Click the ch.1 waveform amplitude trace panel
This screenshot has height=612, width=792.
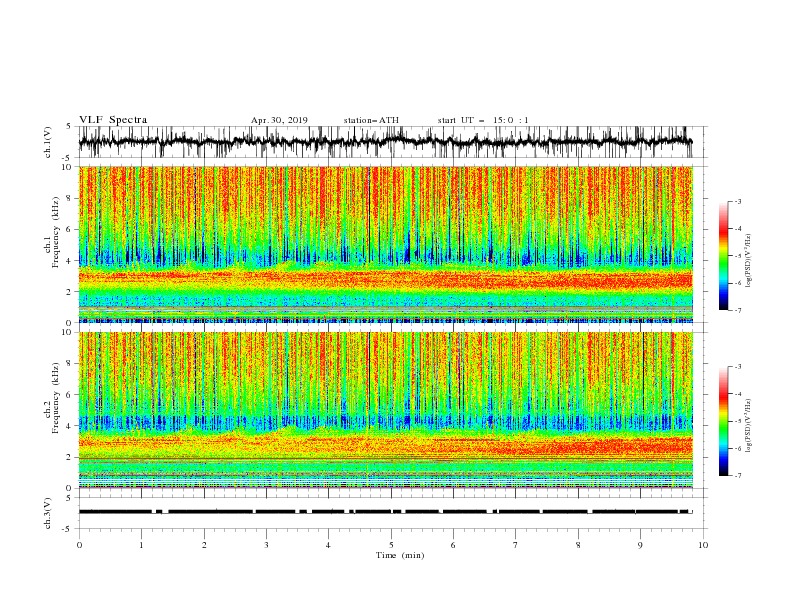[x=392, y=142]
